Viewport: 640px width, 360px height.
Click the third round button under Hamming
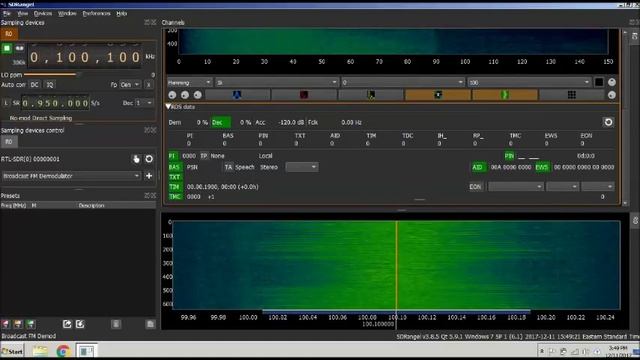[x=198, y=95]
